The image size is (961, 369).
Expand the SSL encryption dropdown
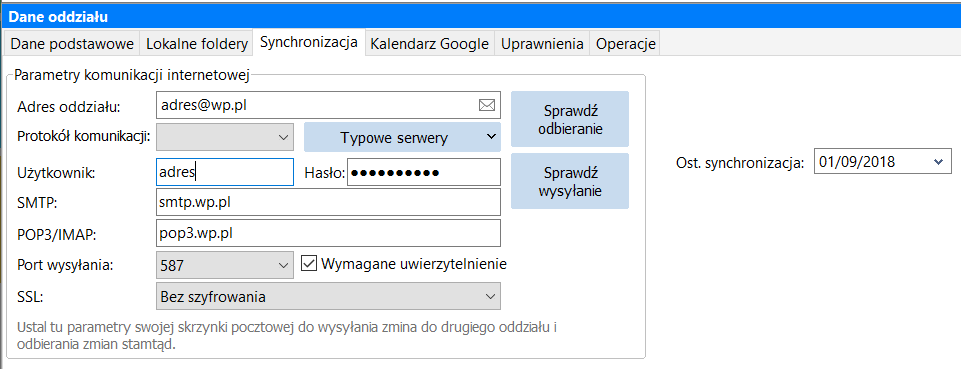pyautogui.click(x=329, y=297)
